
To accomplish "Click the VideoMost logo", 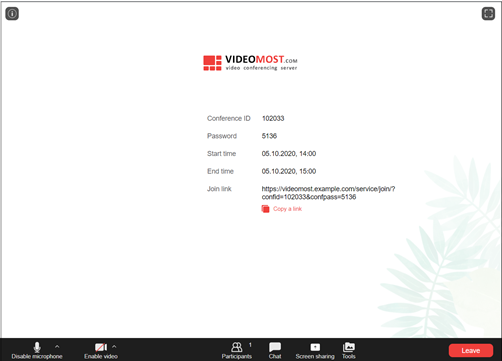I will [250, 63].
